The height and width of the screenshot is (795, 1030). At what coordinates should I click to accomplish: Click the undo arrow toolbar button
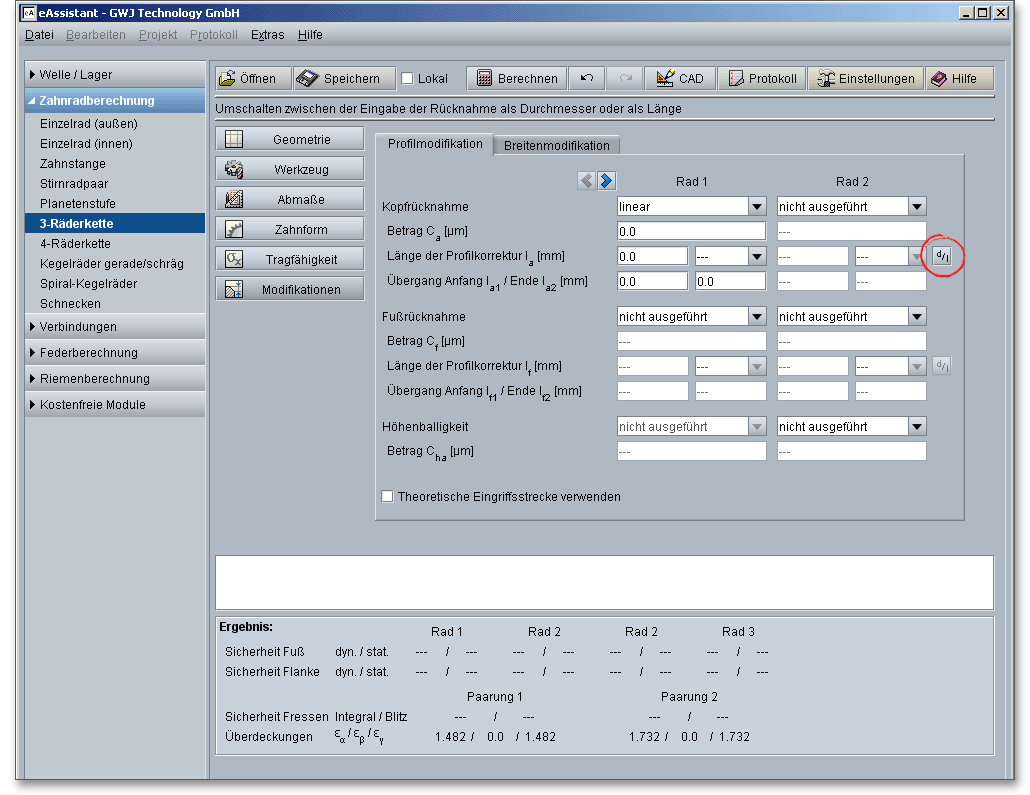pos(587,79)
